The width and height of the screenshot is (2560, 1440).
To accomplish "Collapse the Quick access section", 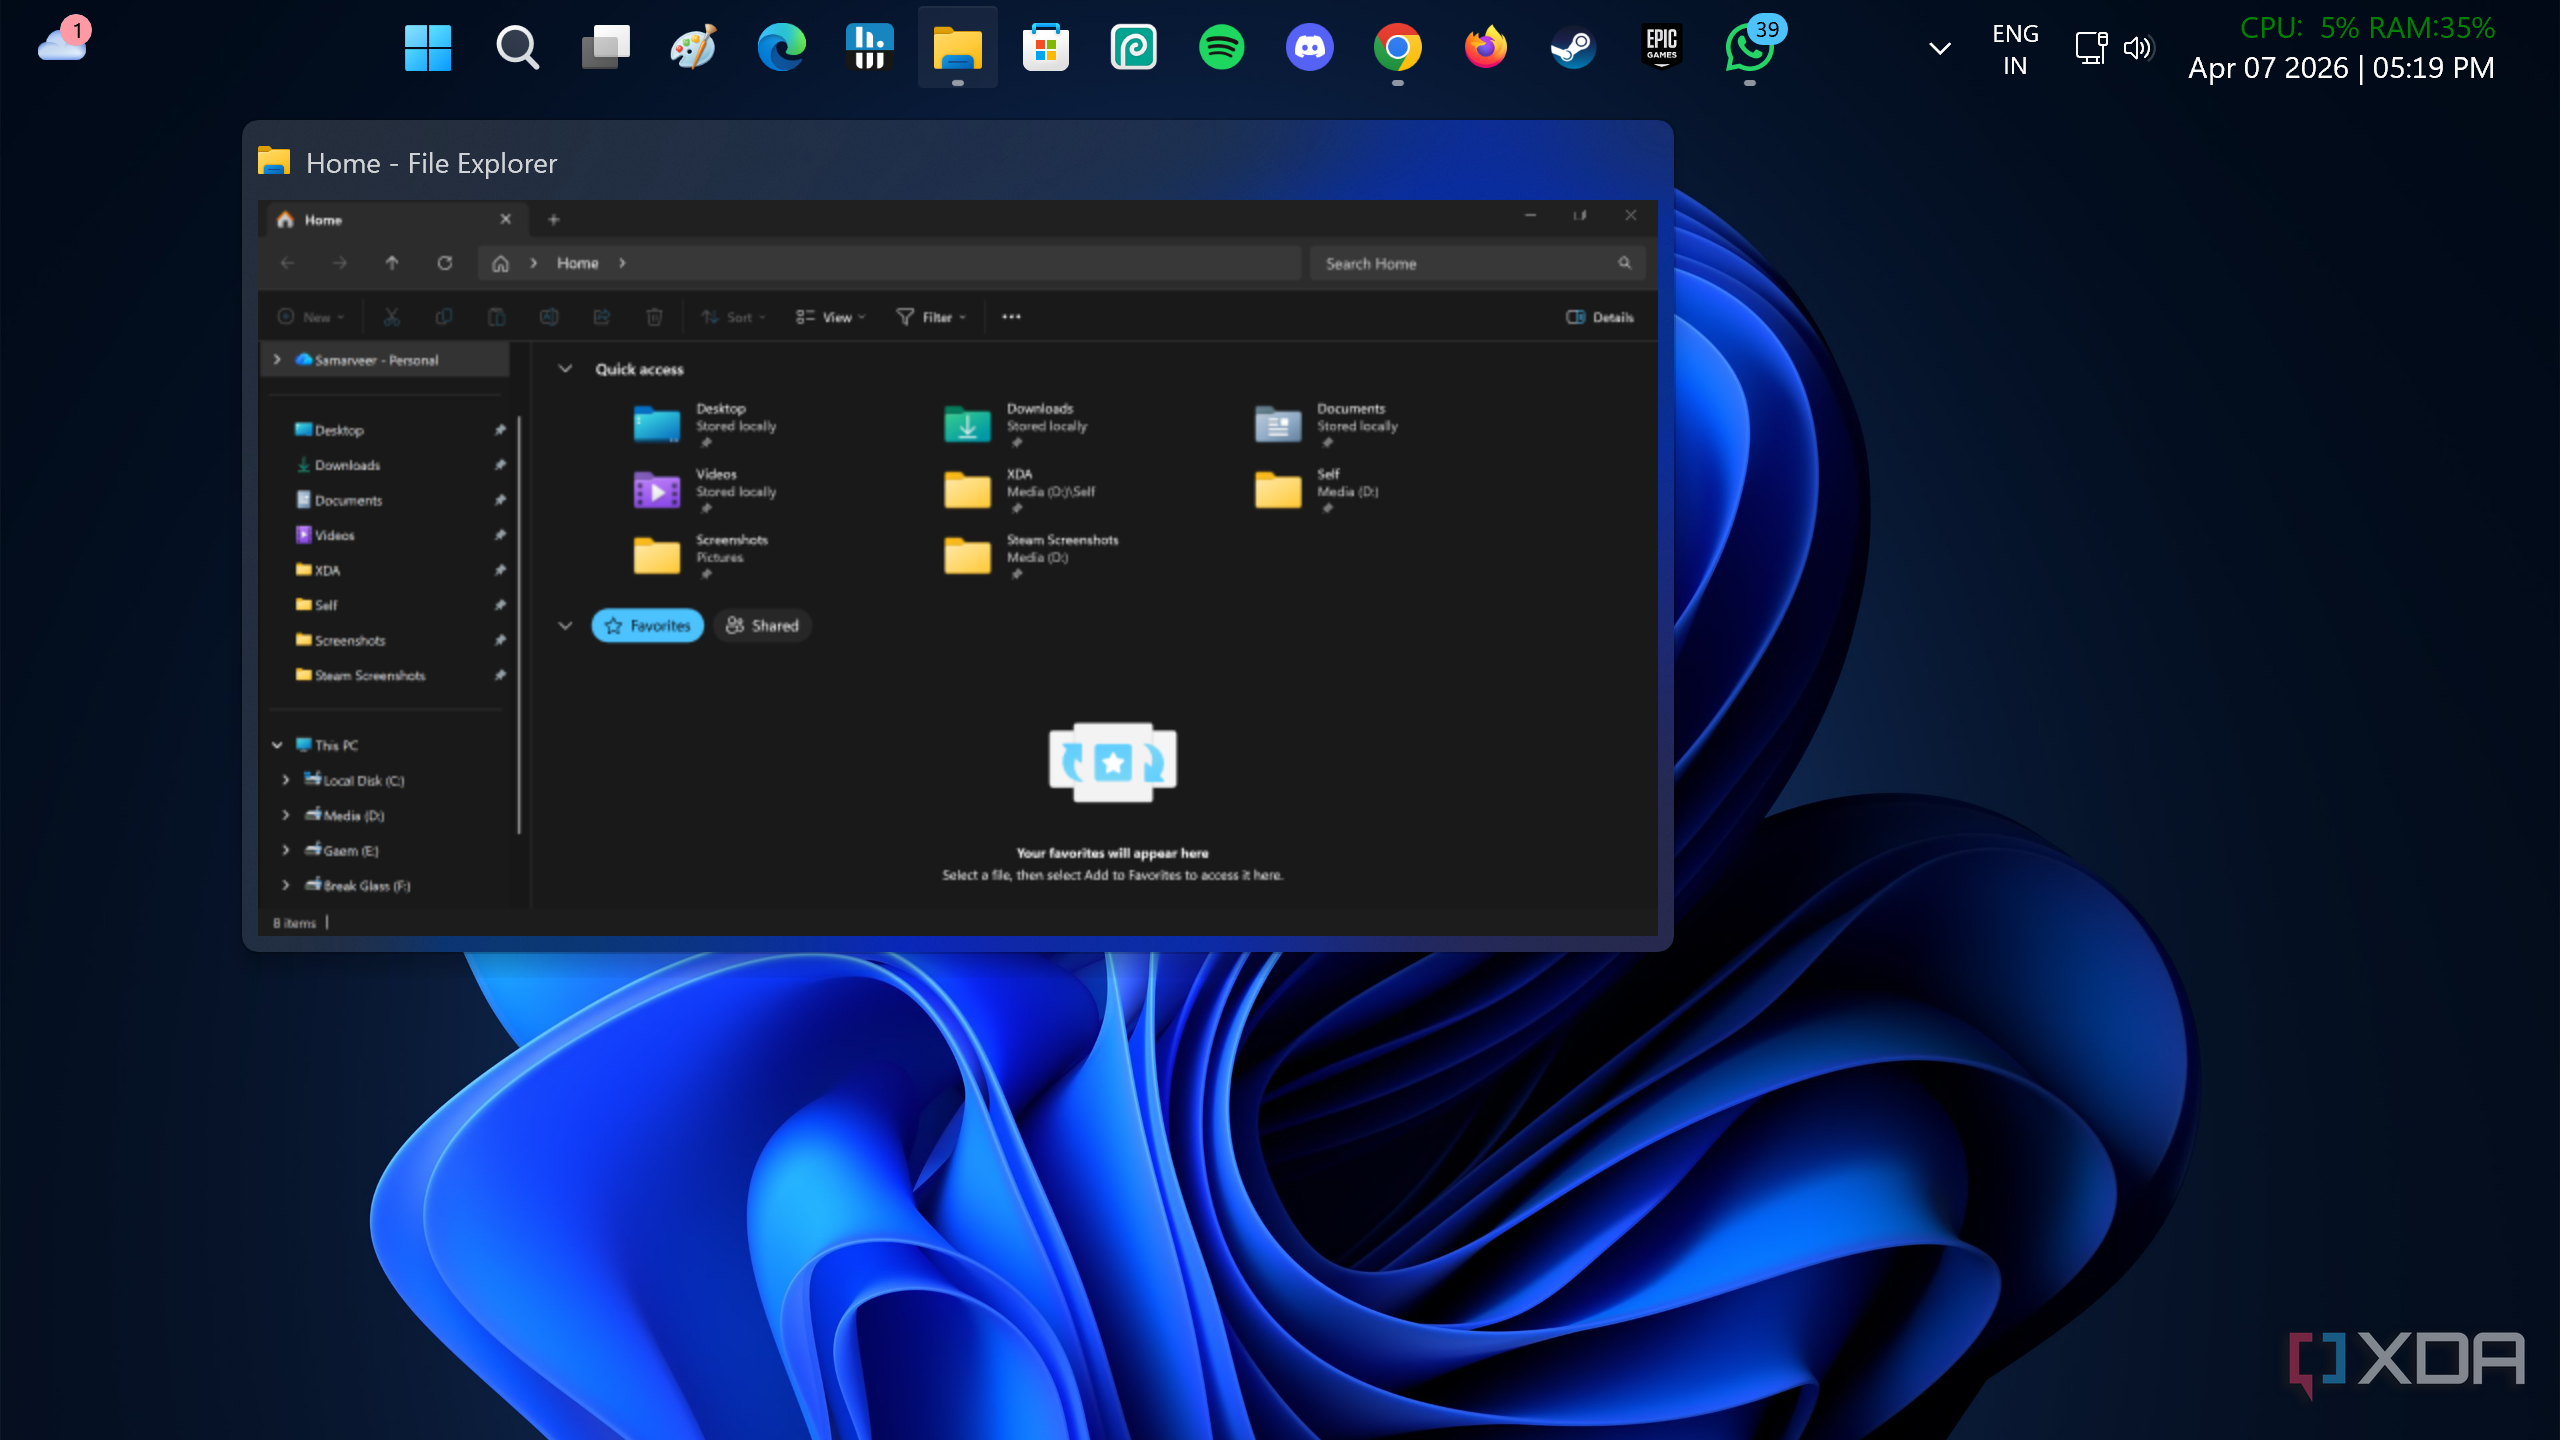I will pos(565,368).
